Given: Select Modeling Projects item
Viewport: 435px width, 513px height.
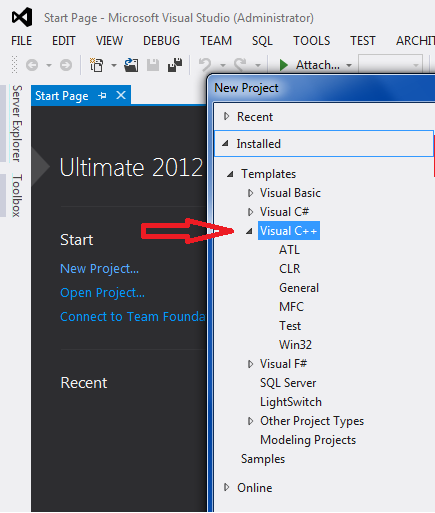Looking at the screenshot, I should (x=308, y=440).
